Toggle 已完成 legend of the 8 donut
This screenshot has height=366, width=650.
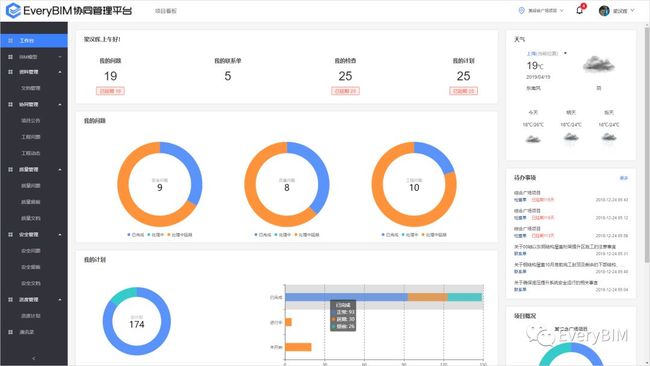click(263, 235)
